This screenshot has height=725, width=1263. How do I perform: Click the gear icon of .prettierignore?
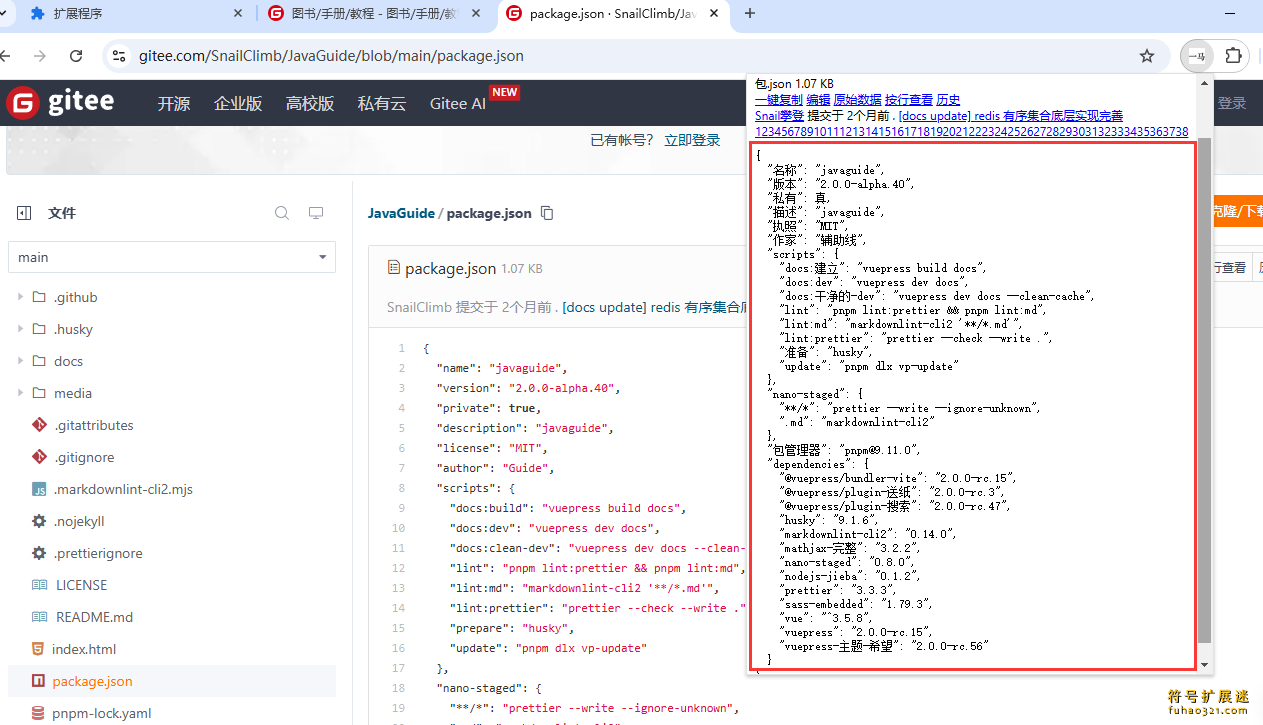click(x=39, y=553)
